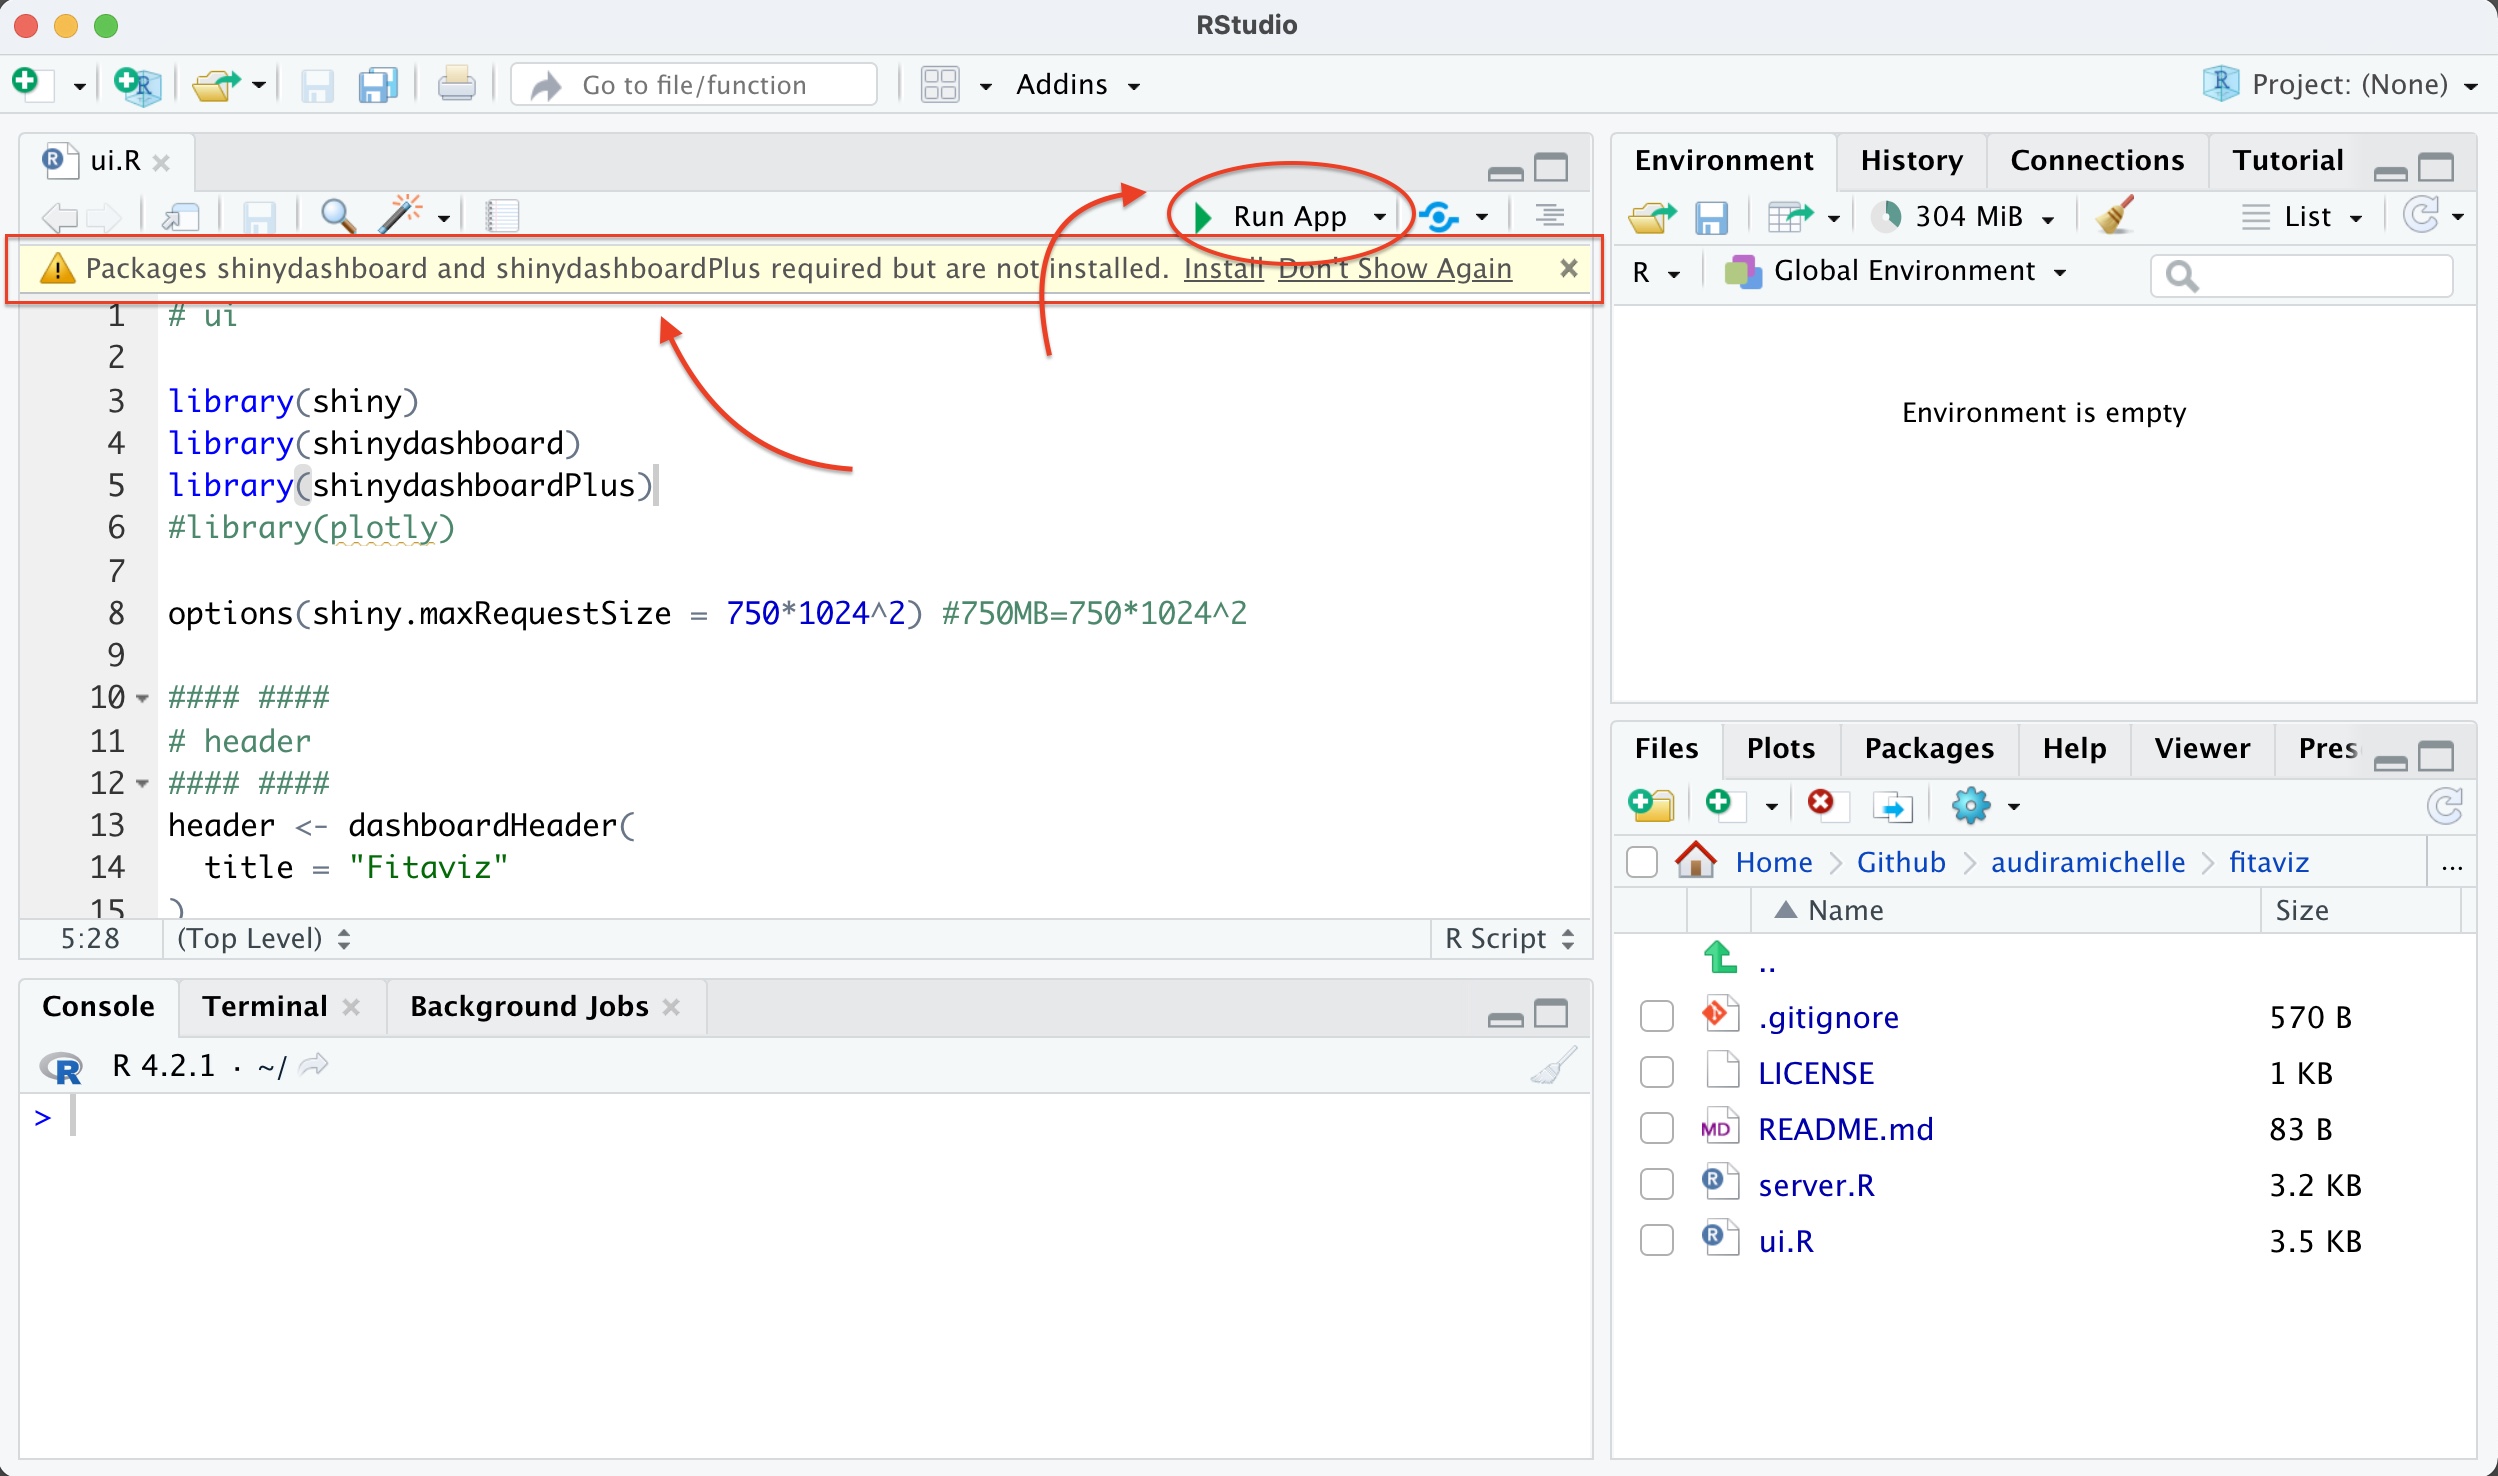Click the compile report notebook icon

501,216
